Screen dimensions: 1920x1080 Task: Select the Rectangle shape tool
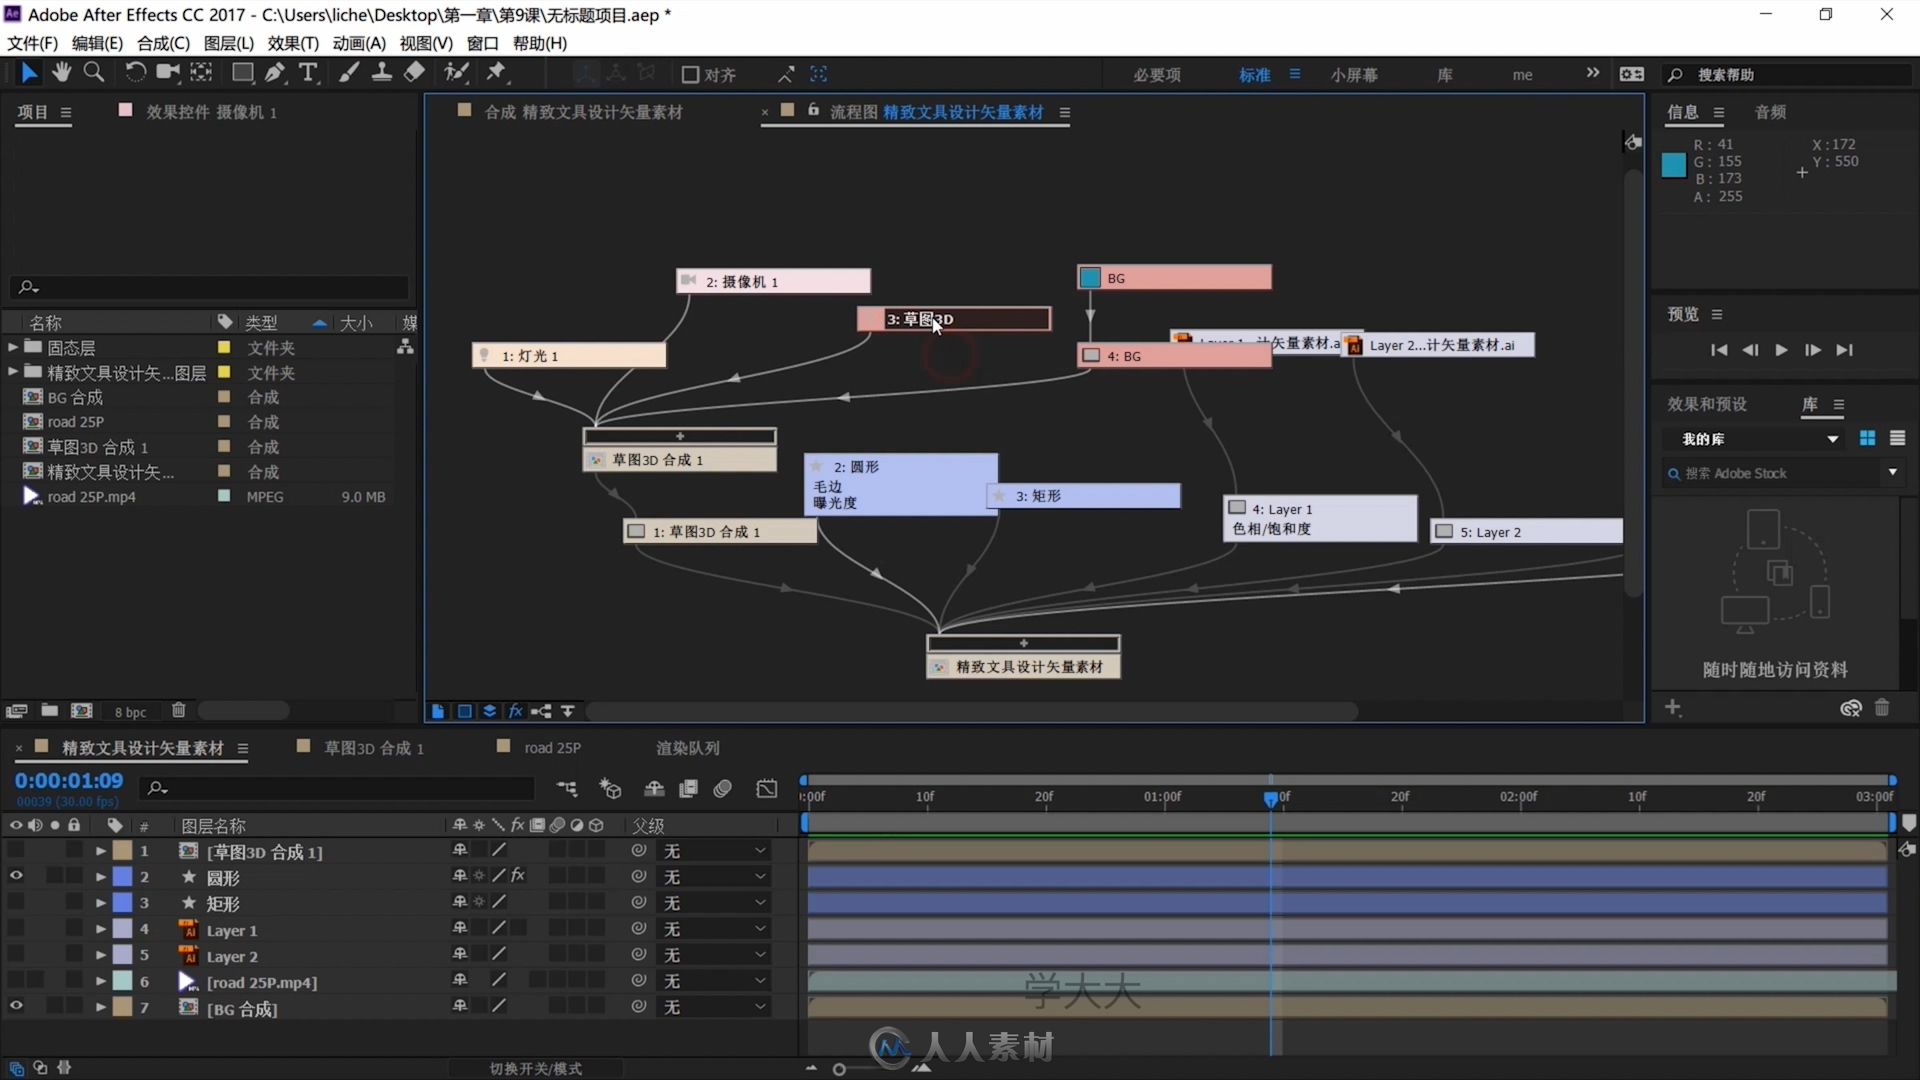242,72
